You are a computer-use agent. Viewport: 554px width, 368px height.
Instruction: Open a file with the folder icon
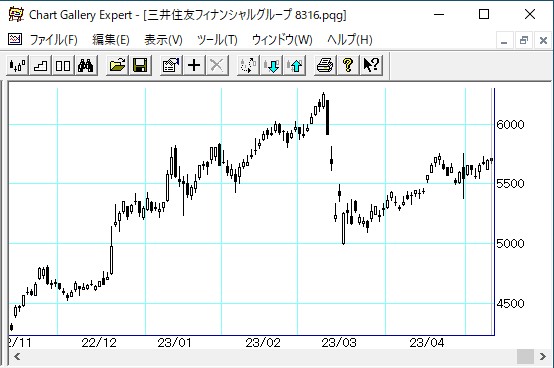tap(117, 65)
